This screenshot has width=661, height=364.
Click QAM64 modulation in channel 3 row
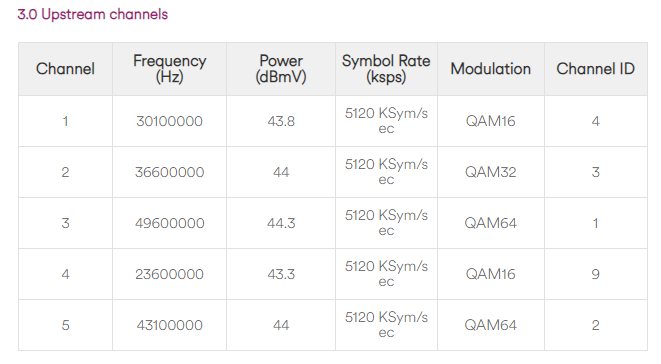(x=491, y=224)
